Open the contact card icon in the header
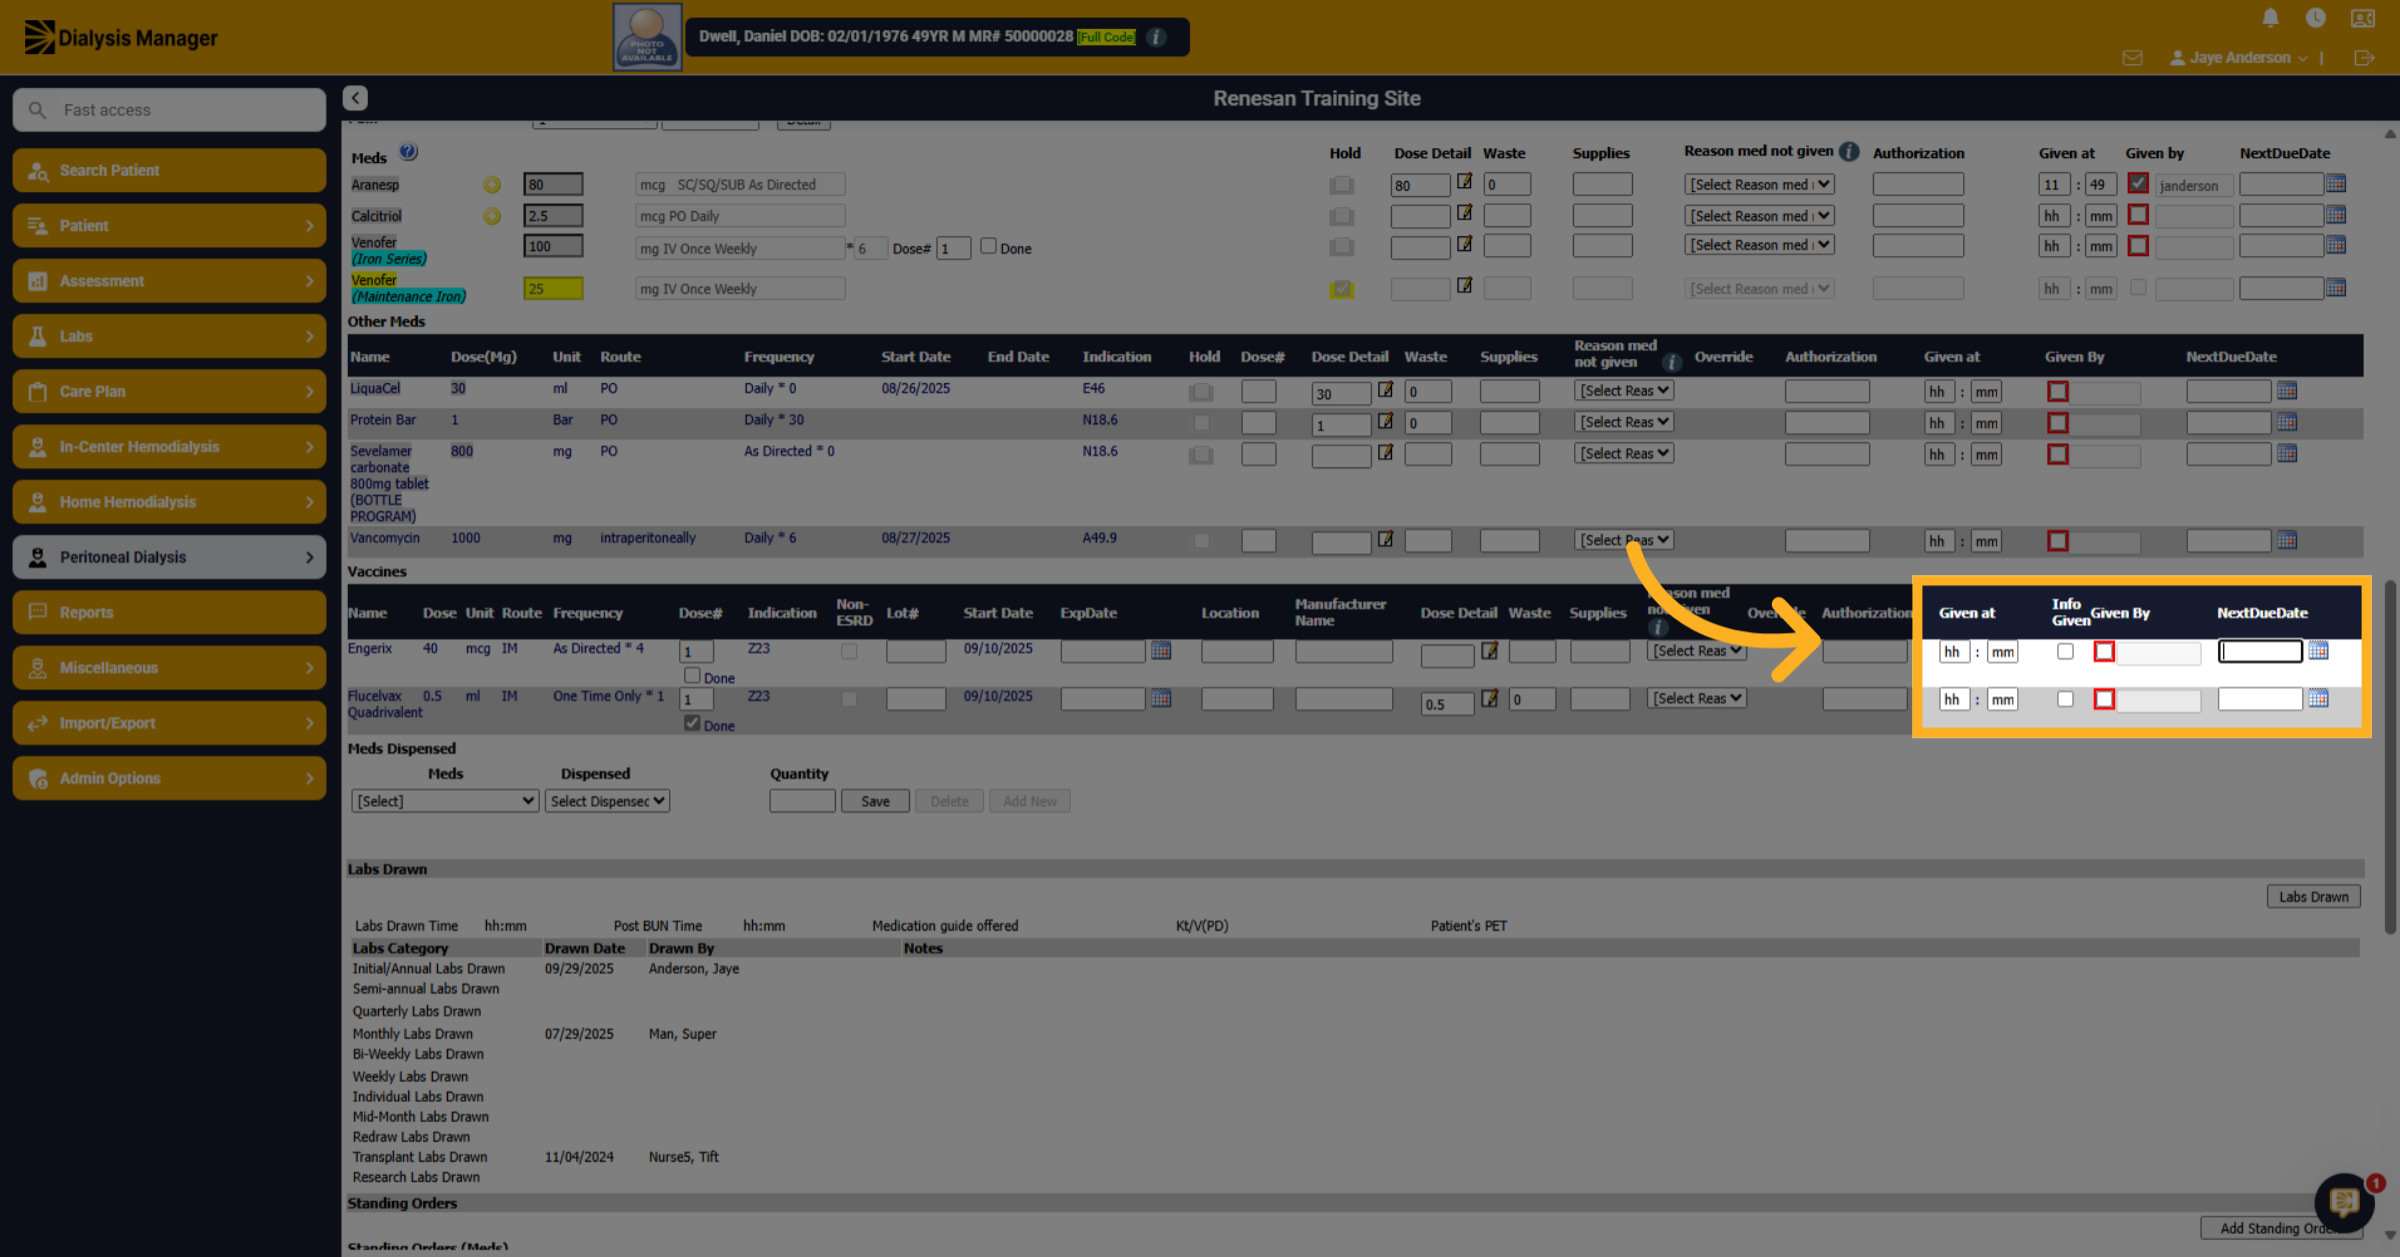The width and height of the screenshot is (2400, 1257). 2363,19
